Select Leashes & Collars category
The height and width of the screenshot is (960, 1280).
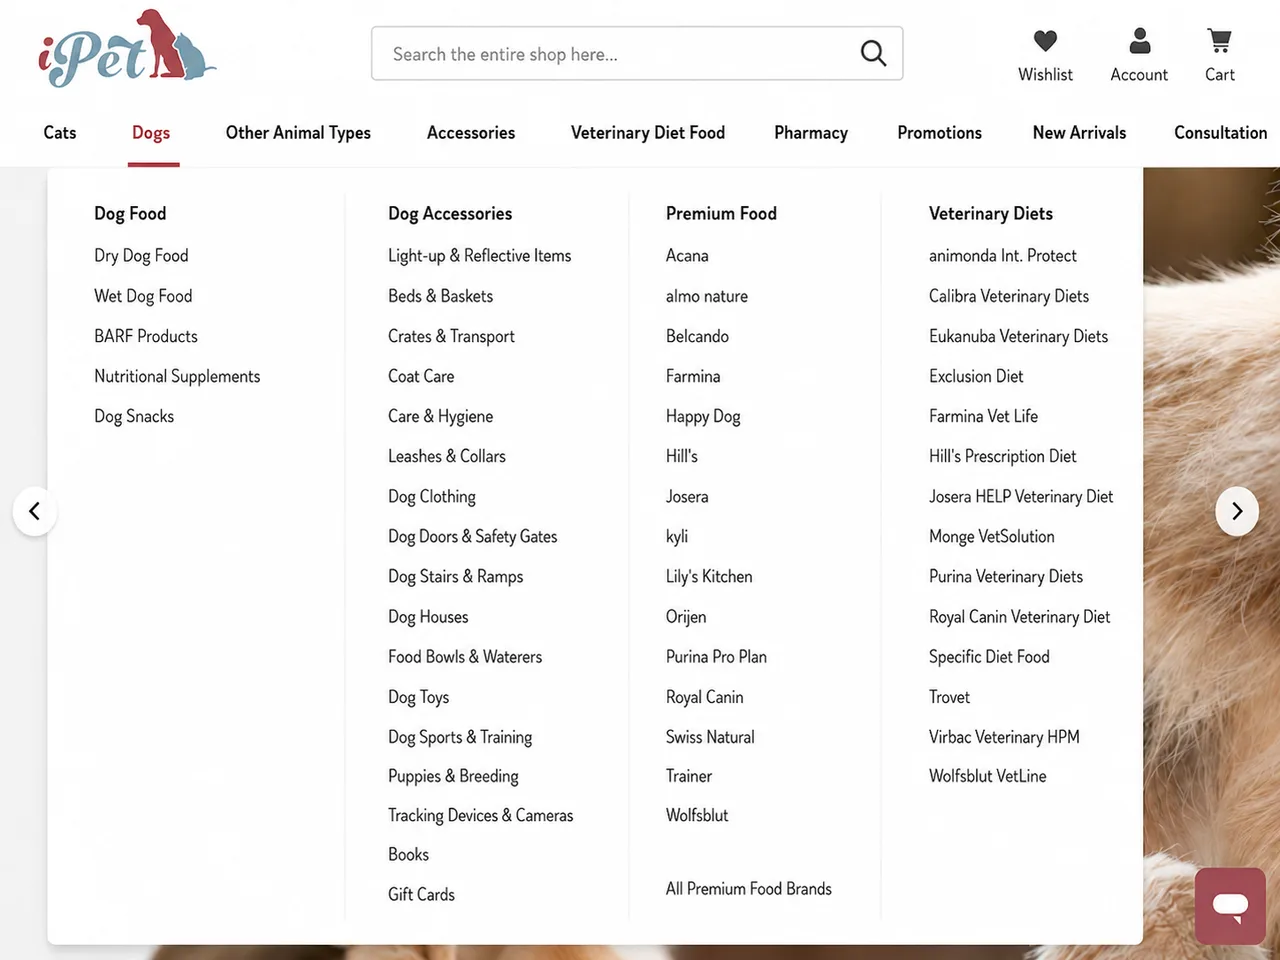(x=447, y=456)
